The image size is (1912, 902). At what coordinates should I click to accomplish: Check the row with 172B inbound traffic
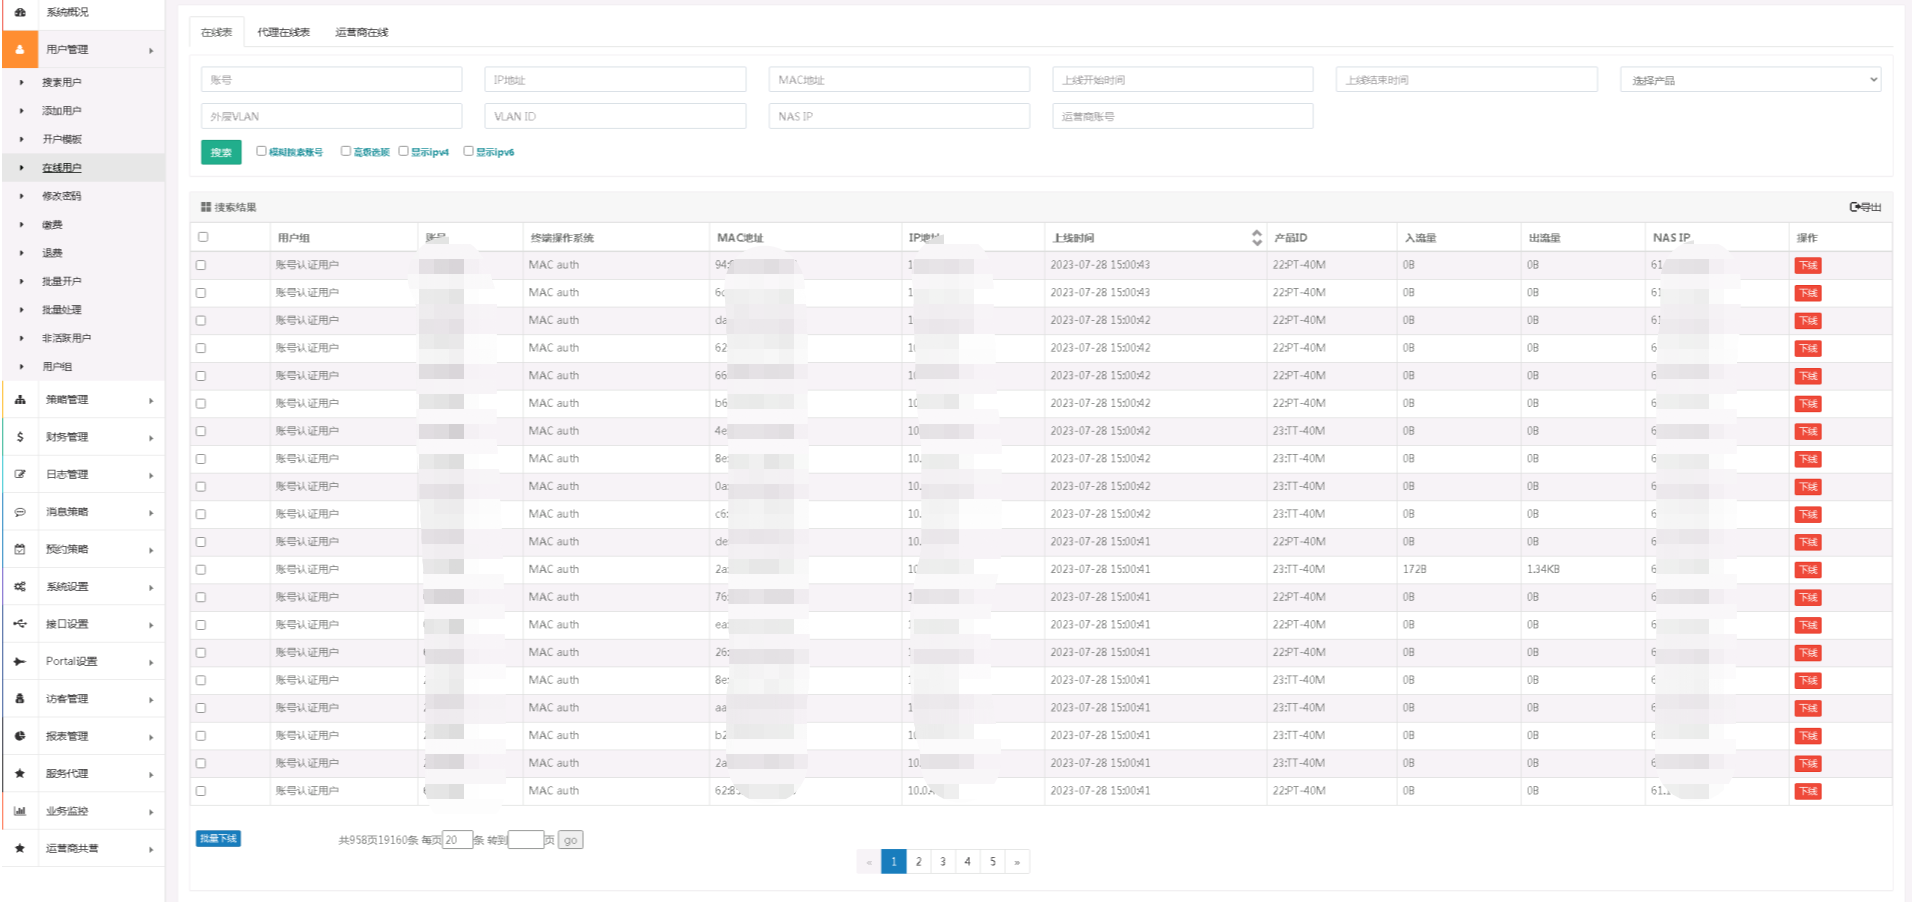[x=201, y=569]
